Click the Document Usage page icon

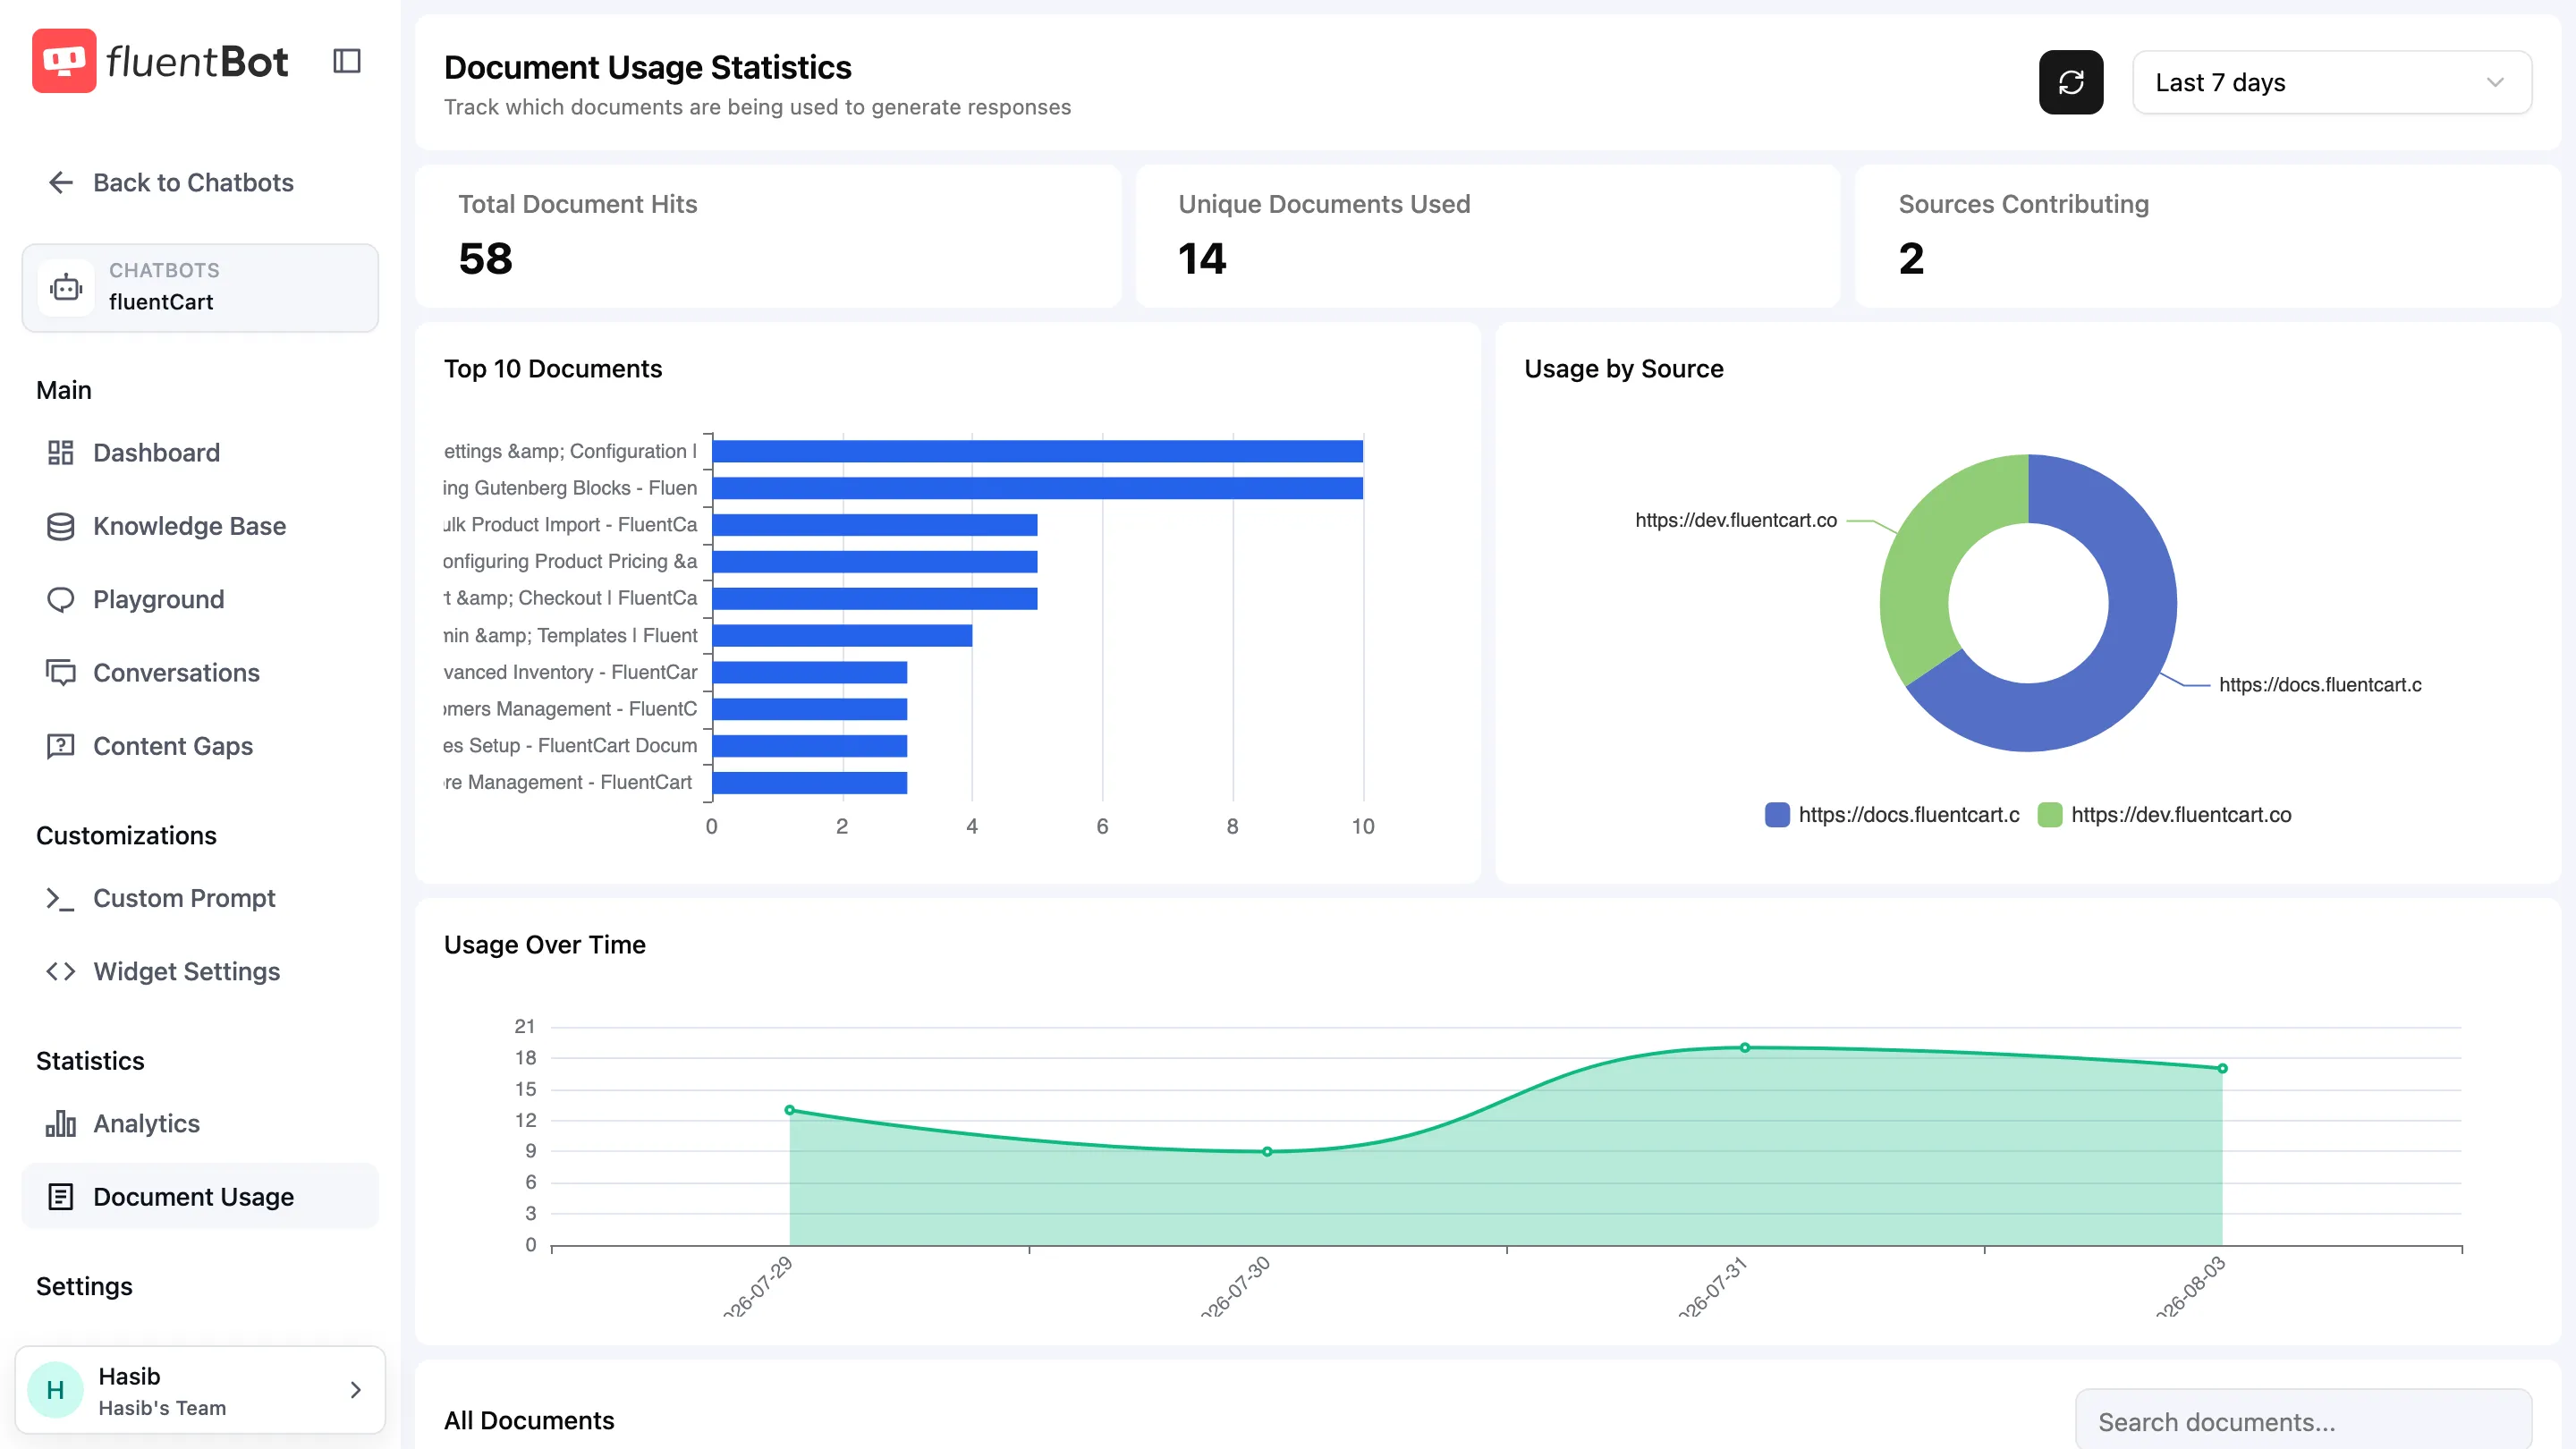61,1196
